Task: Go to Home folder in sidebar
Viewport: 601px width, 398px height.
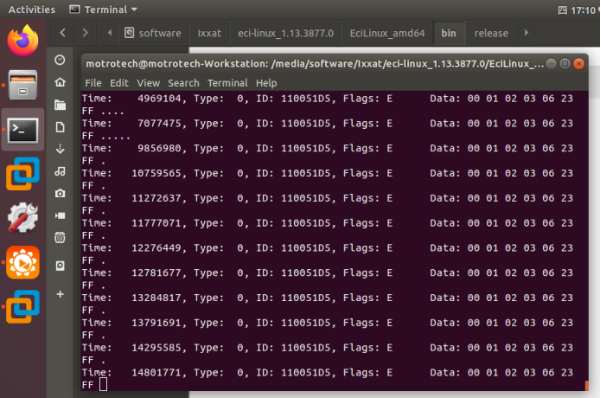Action: click(60, 82)
